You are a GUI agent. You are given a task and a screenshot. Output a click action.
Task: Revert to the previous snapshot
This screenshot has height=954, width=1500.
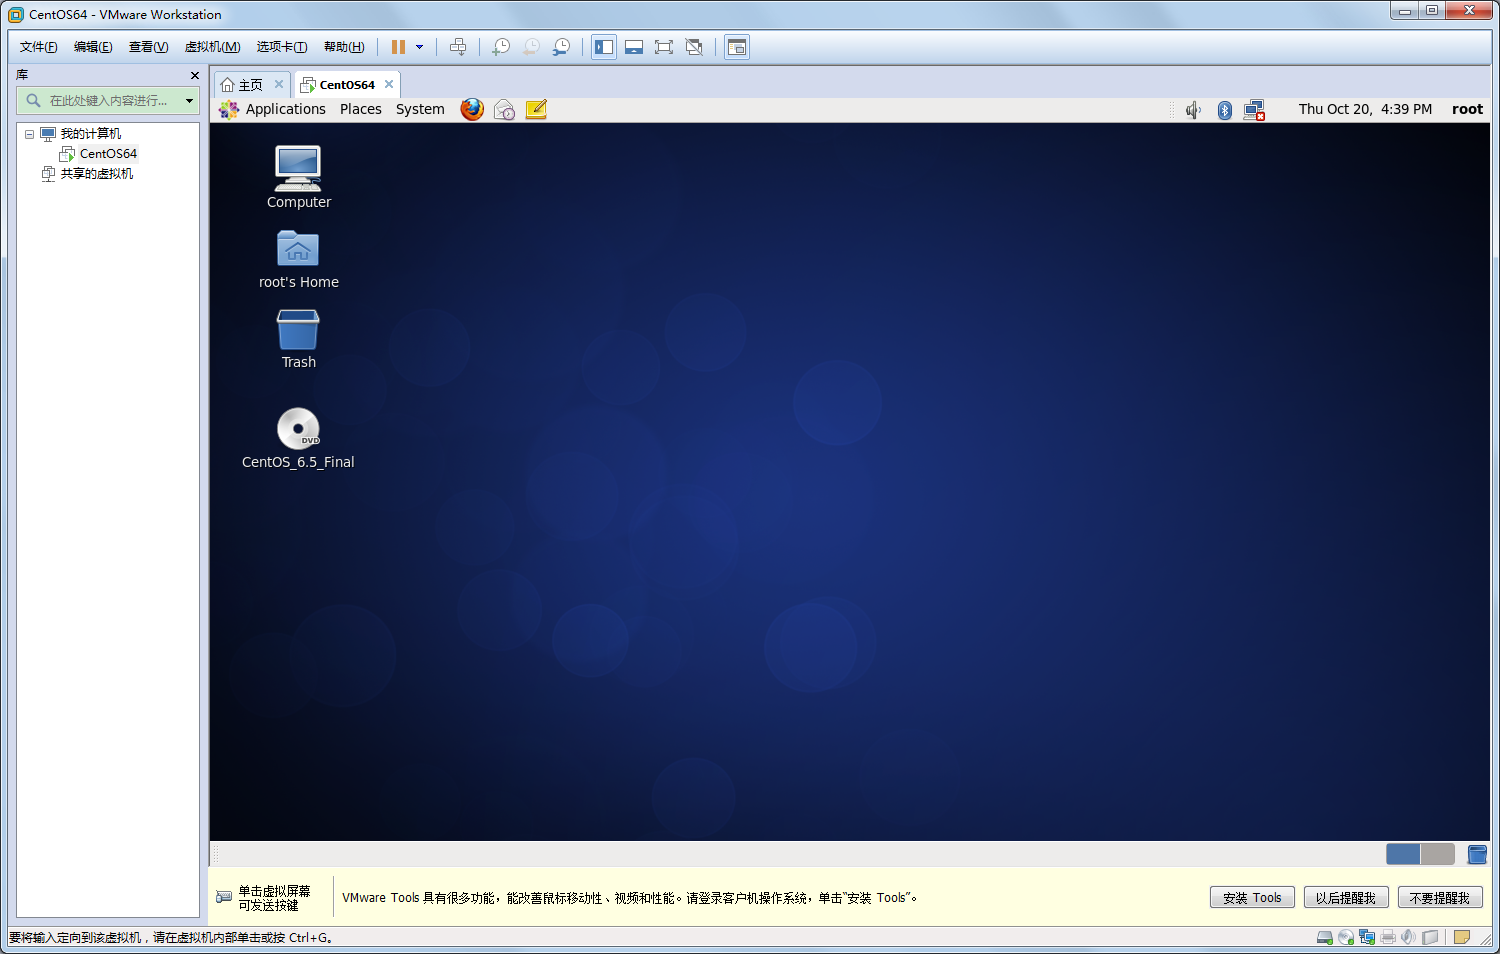[x=531, y=47]
